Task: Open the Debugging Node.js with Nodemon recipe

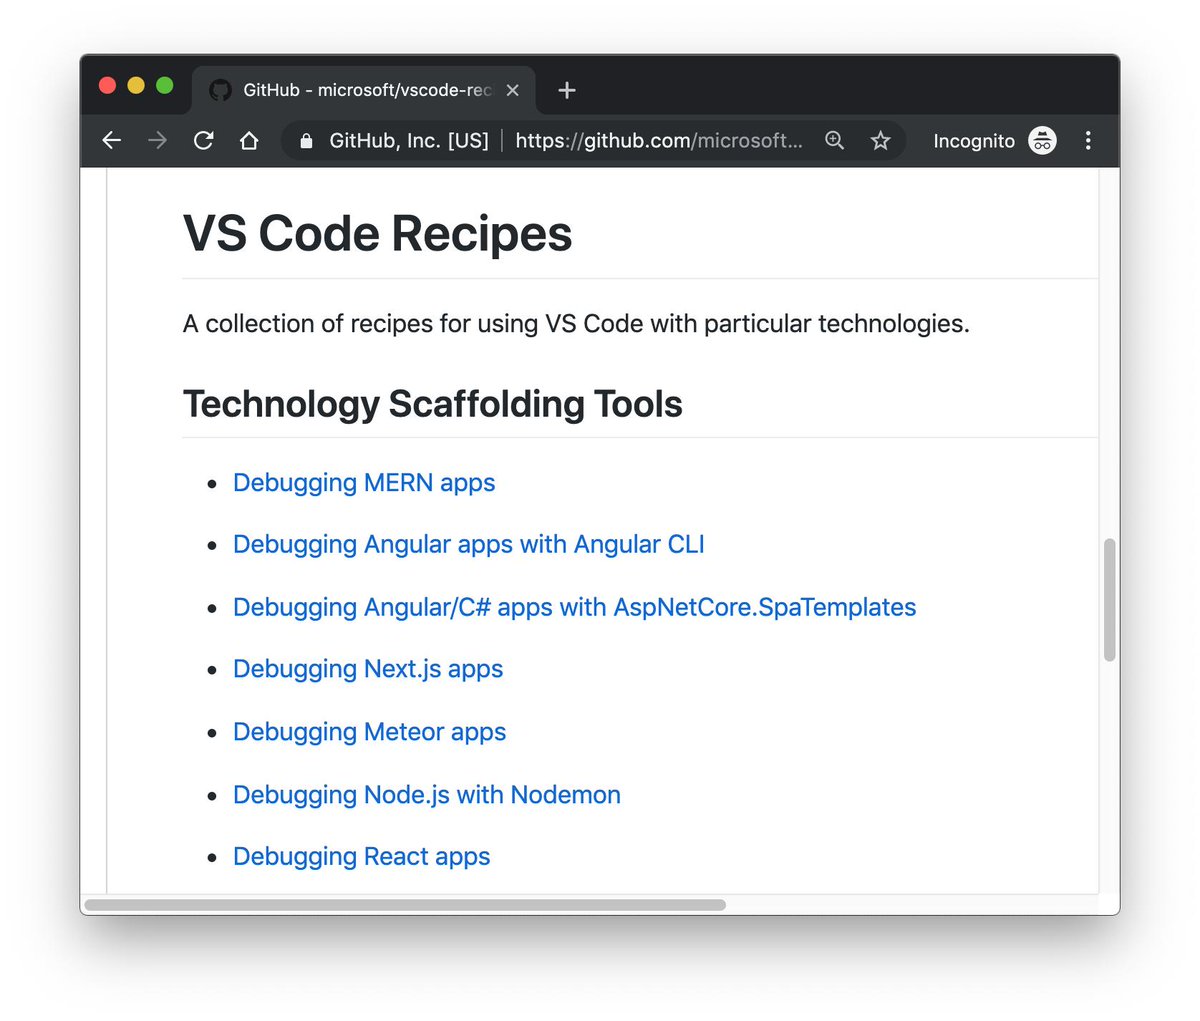Action: 426,794
